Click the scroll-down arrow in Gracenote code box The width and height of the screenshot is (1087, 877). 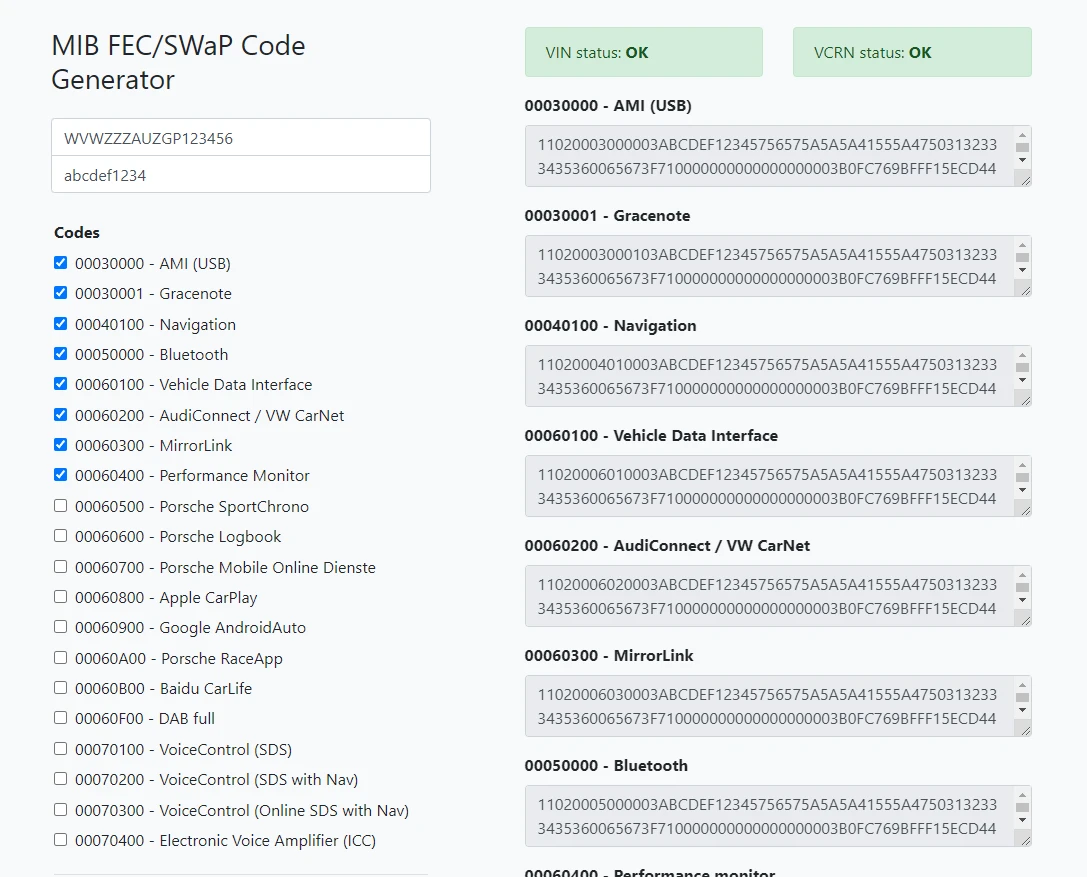pyautogui.click(x=1021, y=269)
